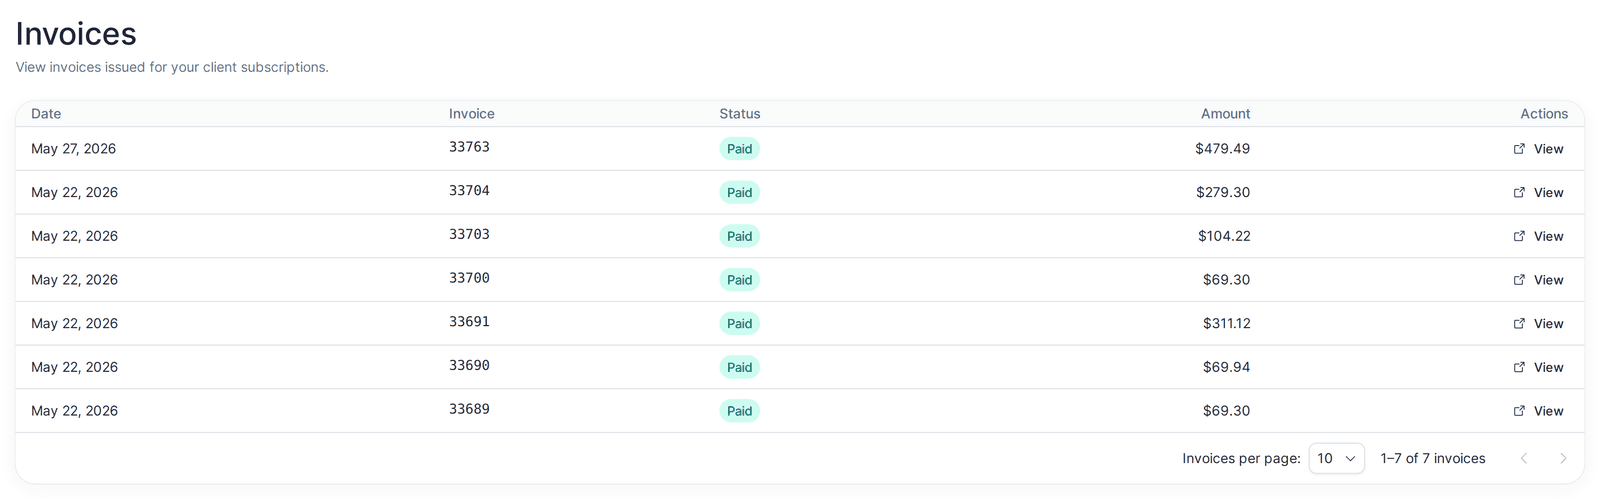Click the date cell for invoice 33689
Image resolution: width=1600 pixels, height=499 pixels.
[74, 411]
